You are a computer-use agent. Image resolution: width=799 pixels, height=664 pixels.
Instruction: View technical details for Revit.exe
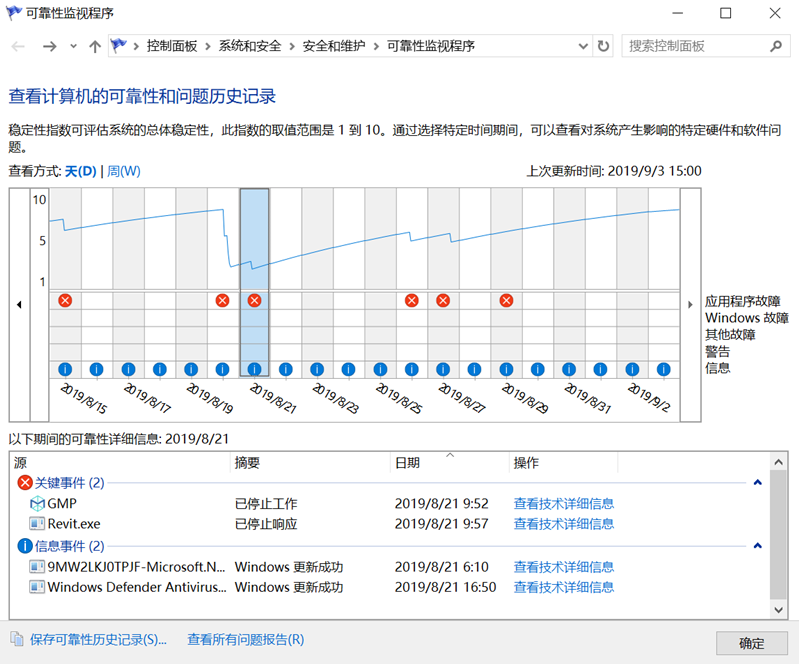[564, 524]
